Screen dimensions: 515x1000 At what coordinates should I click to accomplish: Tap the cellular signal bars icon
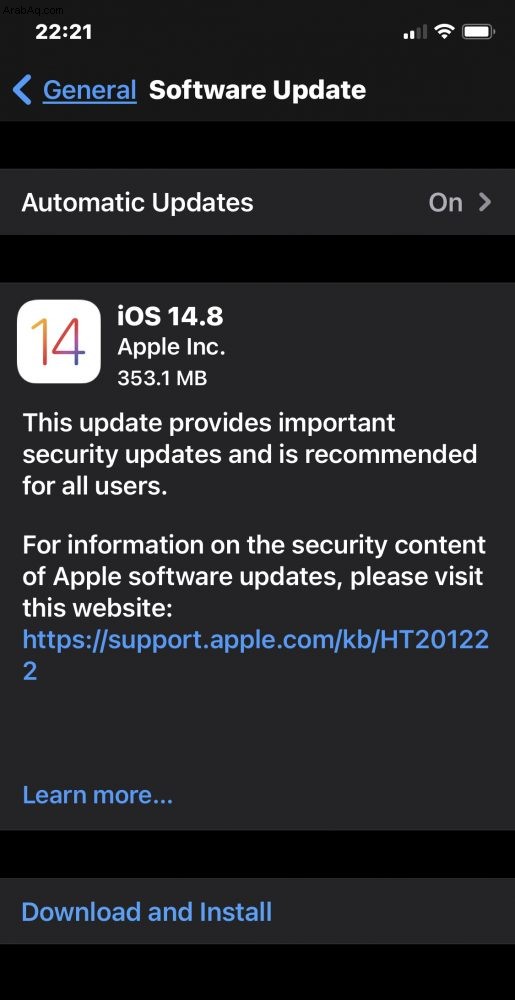(x=415, y=32)
